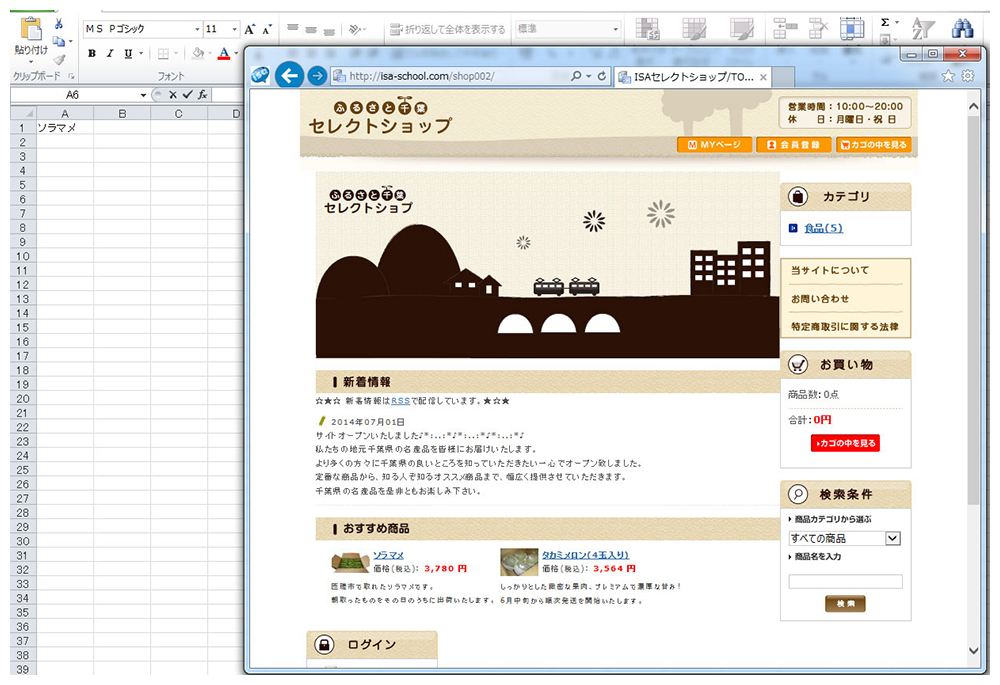Click the red カゴの中を見る cart button
1000x685 pixels.
845,443
